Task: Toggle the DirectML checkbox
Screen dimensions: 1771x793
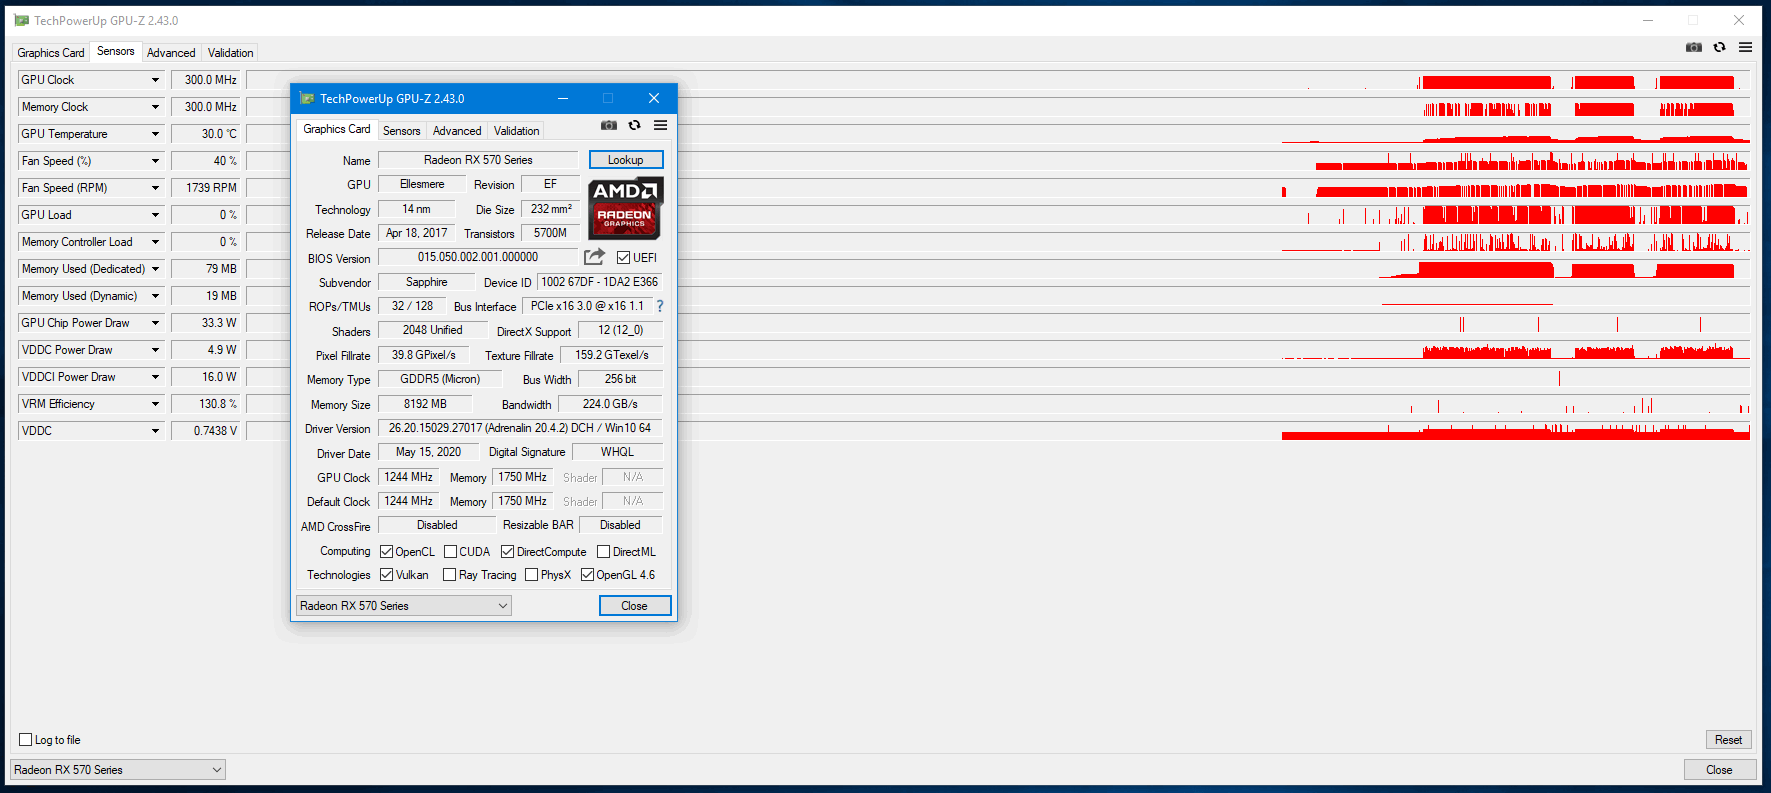Action: coord(603,552)
